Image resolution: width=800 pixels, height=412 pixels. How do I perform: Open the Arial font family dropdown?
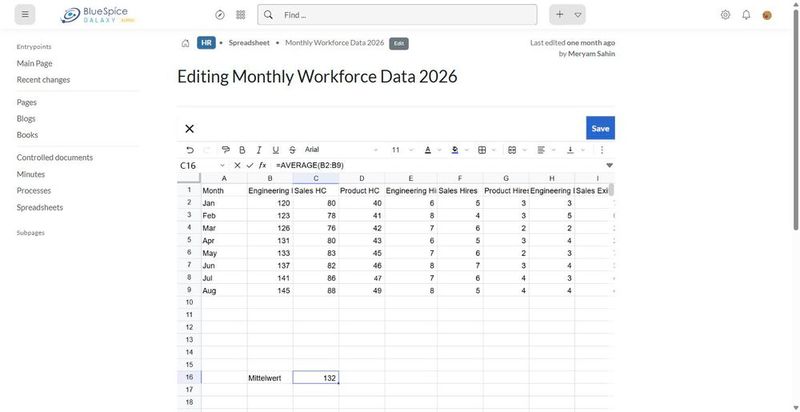pos(341,150)
